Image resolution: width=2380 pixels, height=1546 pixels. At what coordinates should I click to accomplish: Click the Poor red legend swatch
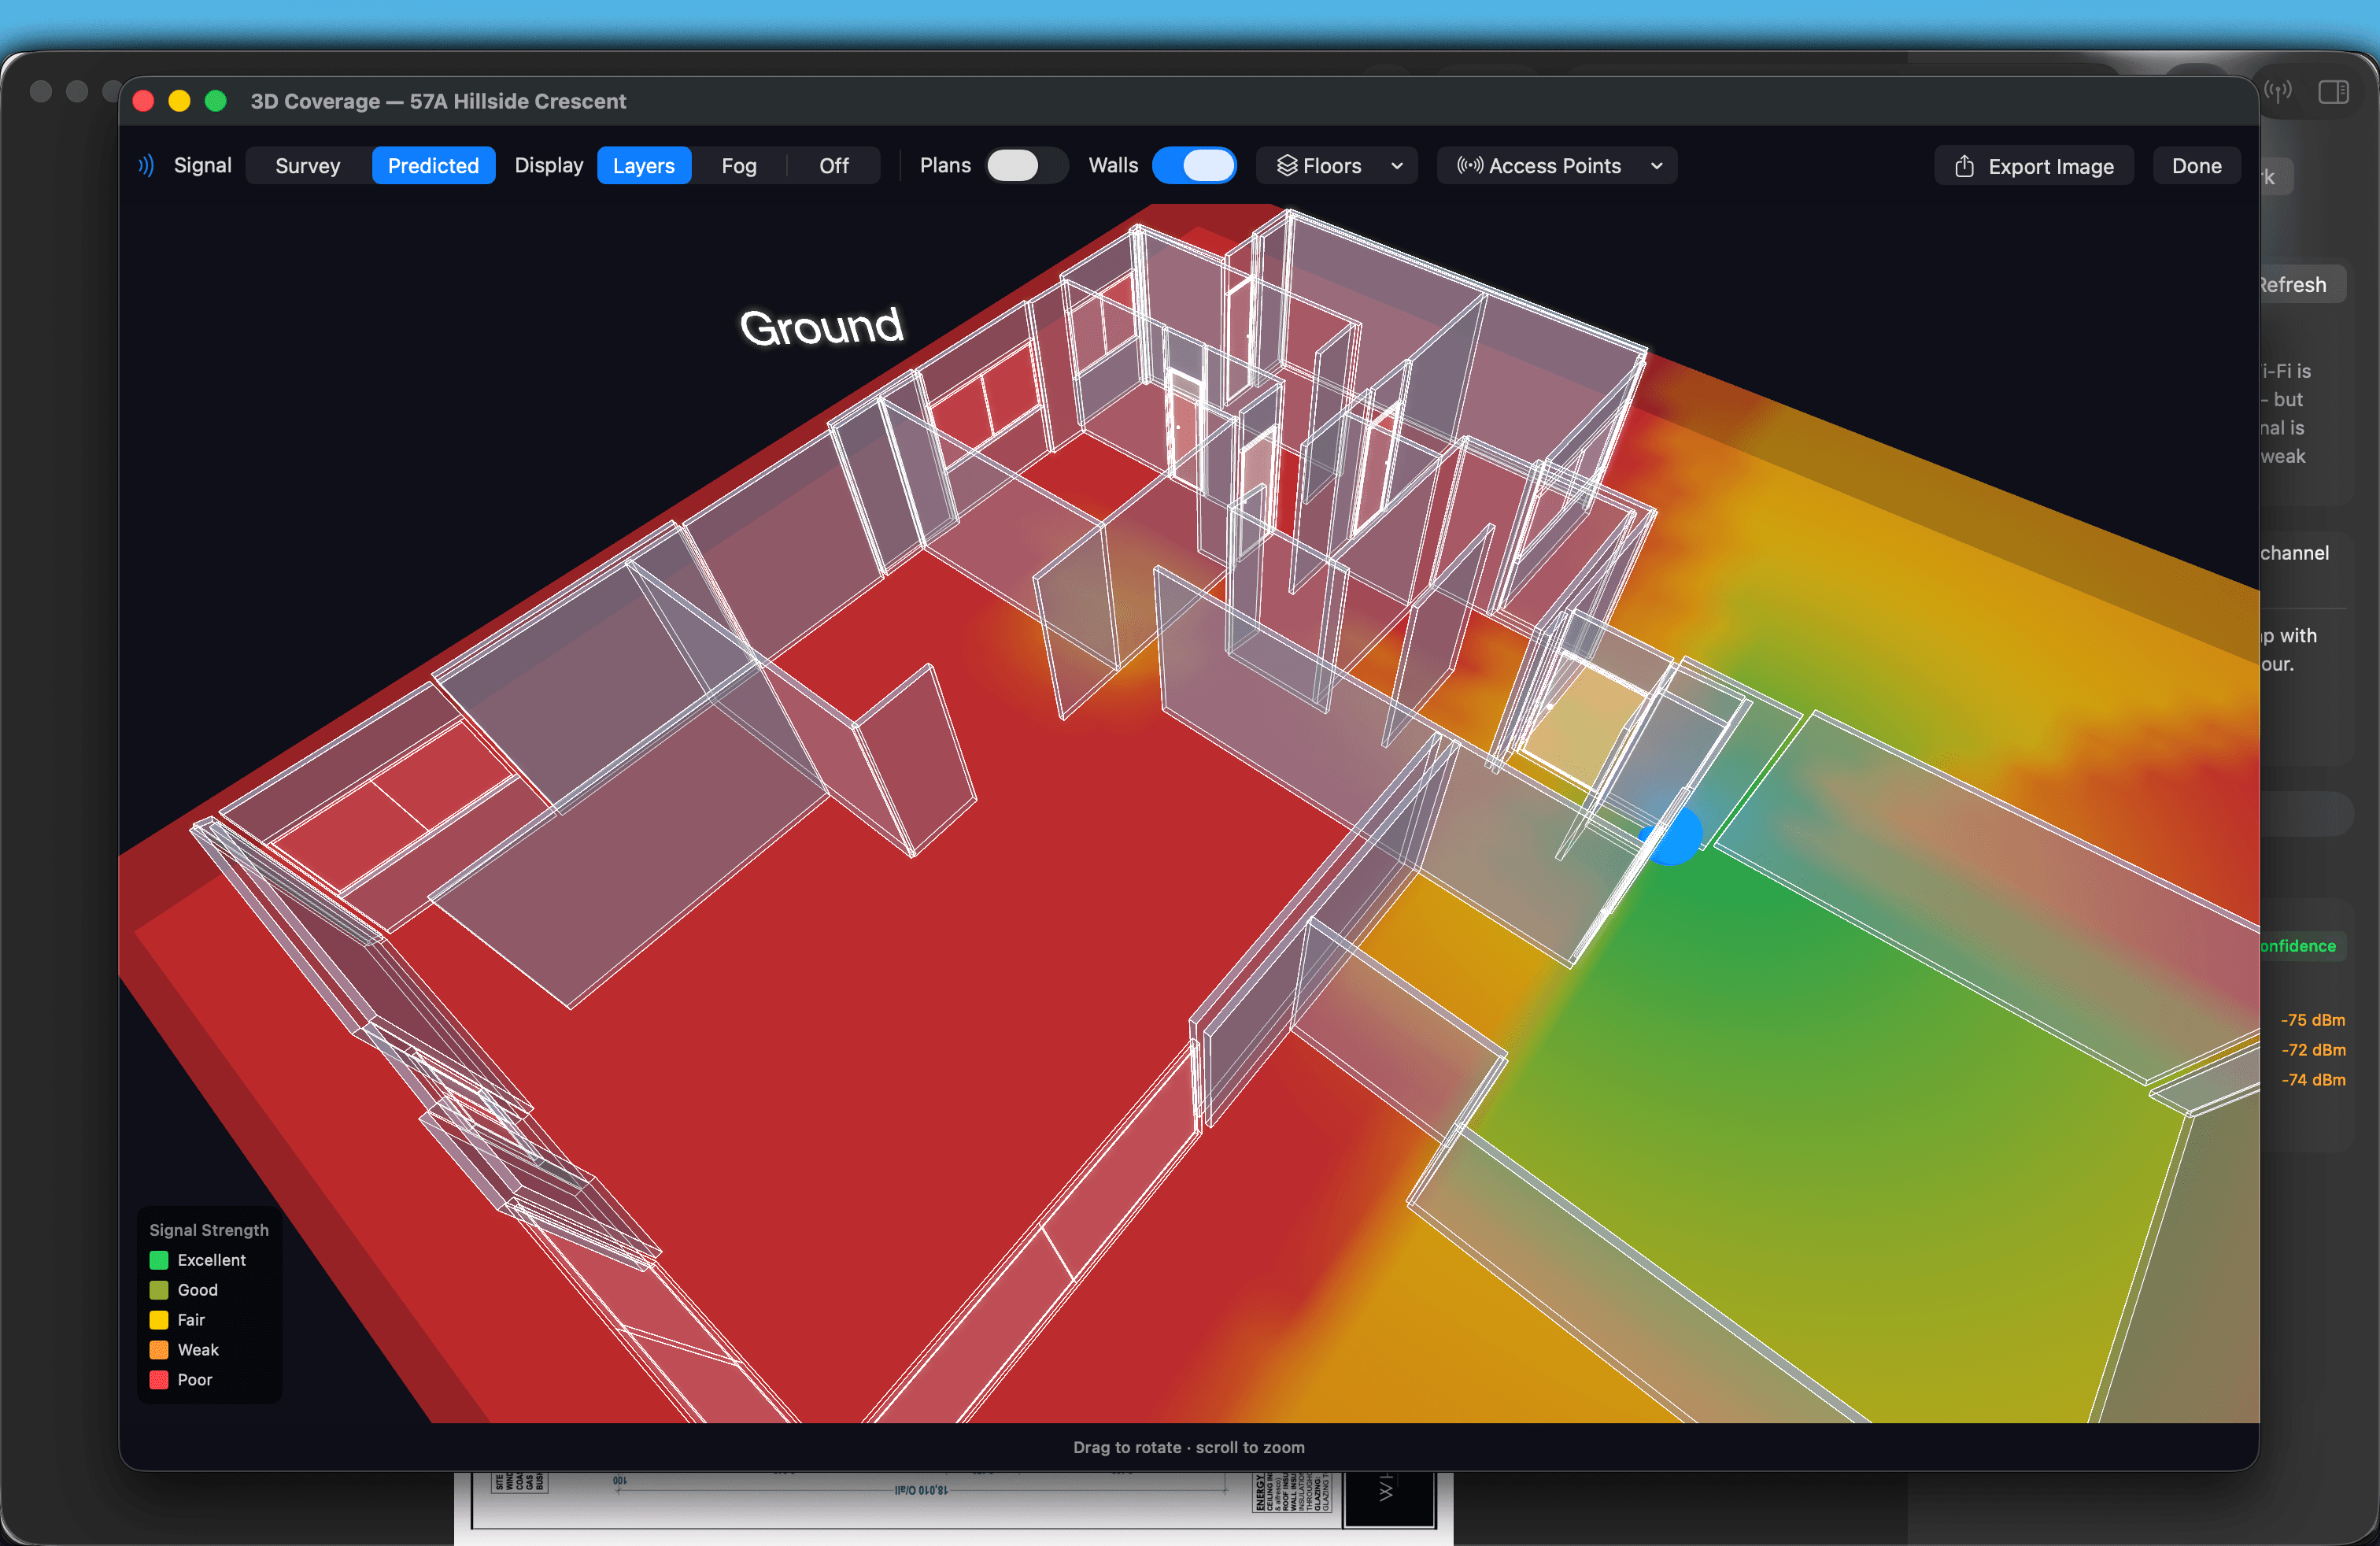pos(159,1380)
